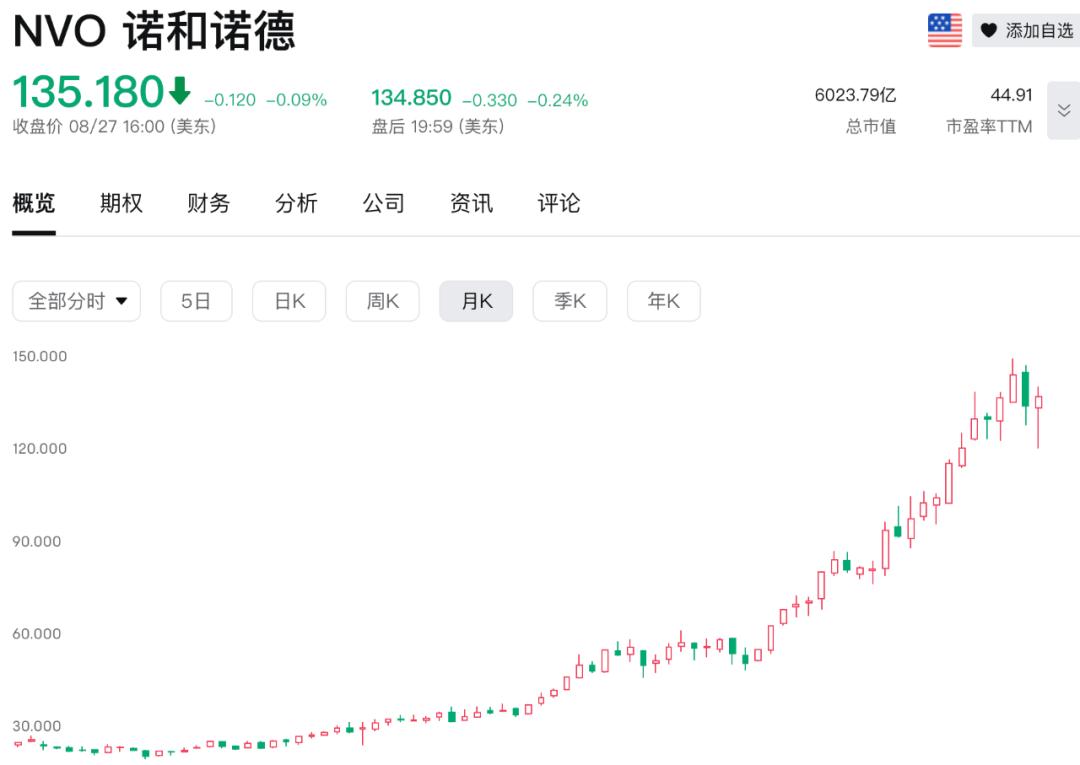The image size is (1080, 765).
Task: Click the after-hours price 134.850
Action: (x=411, y=98)
